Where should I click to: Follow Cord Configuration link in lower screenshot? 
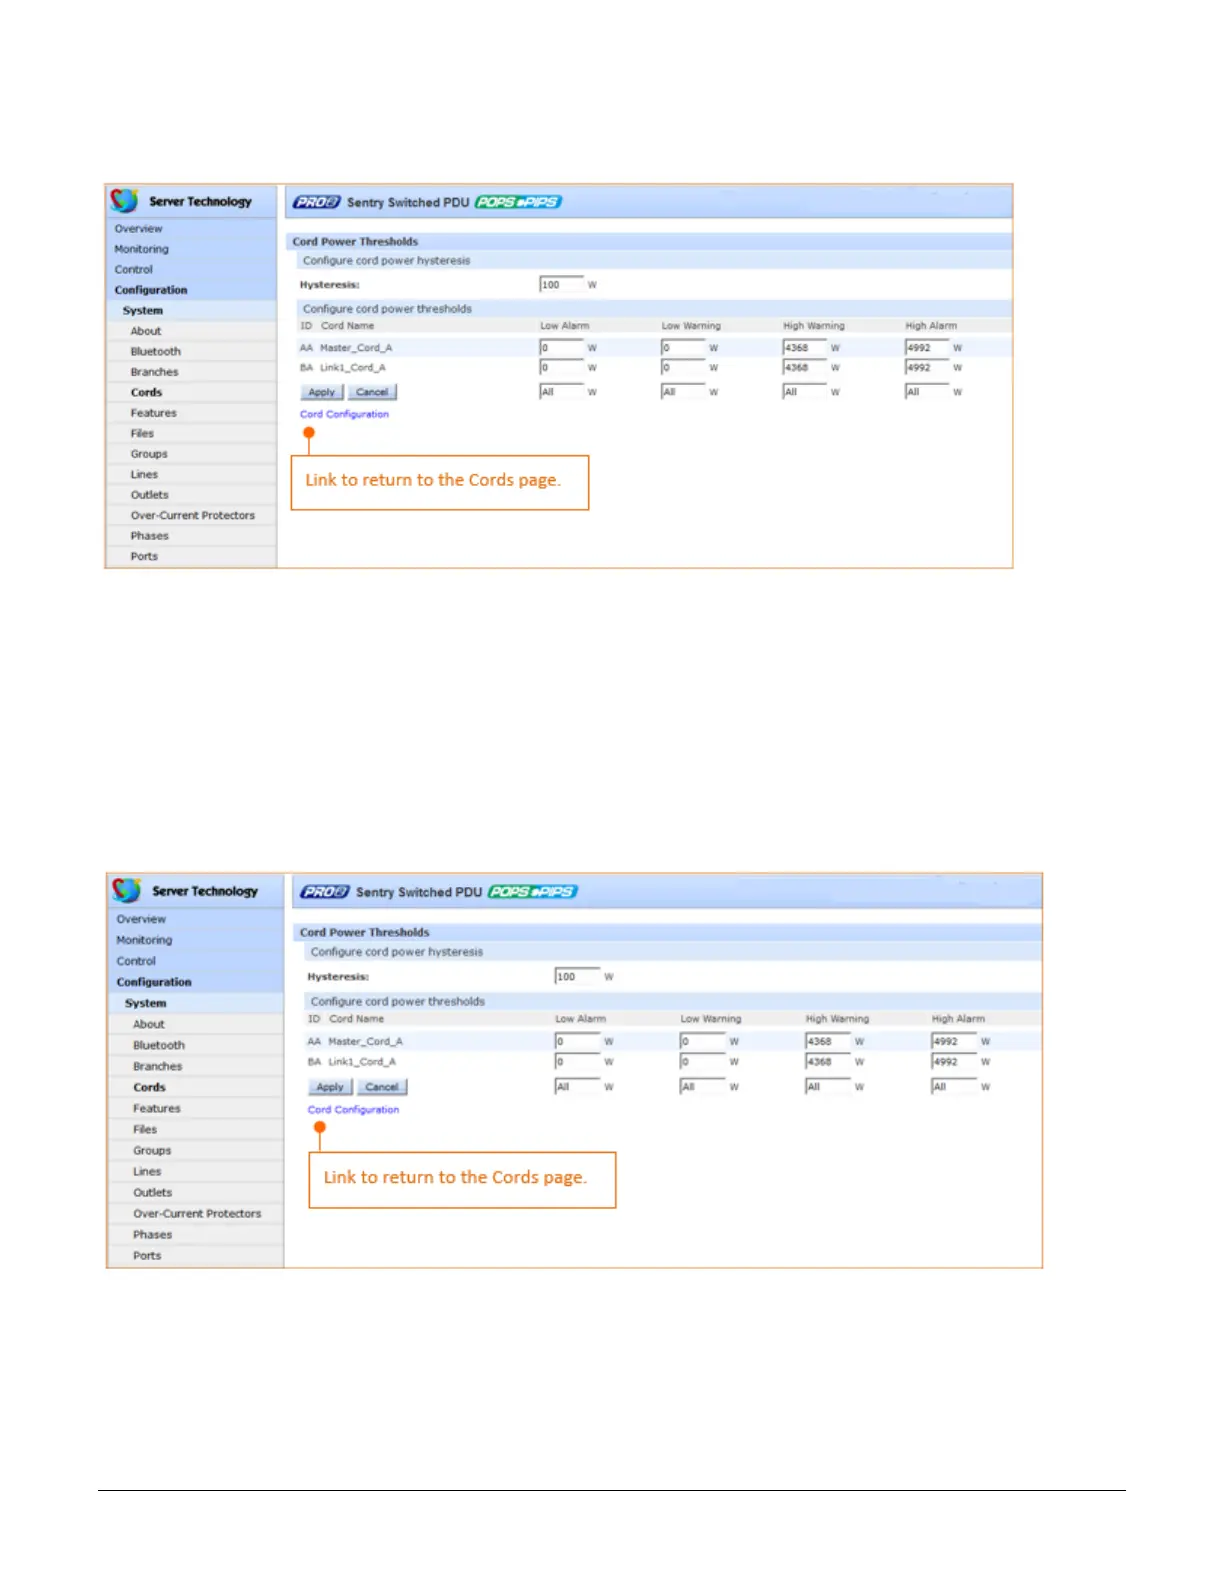pyautogui.click(x=353, y=1110)
